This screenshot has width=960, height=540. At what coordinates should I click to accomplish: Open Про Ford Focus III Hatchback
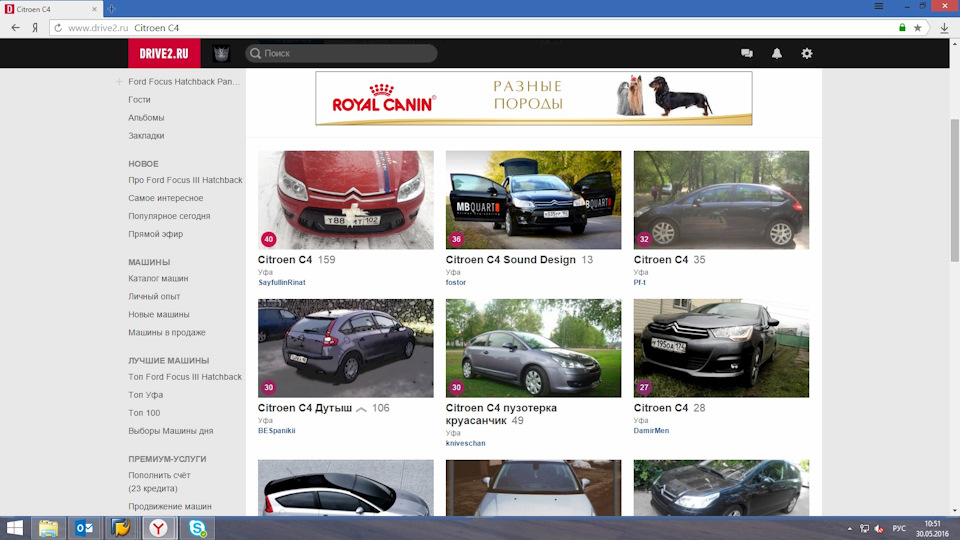[185, 180]
